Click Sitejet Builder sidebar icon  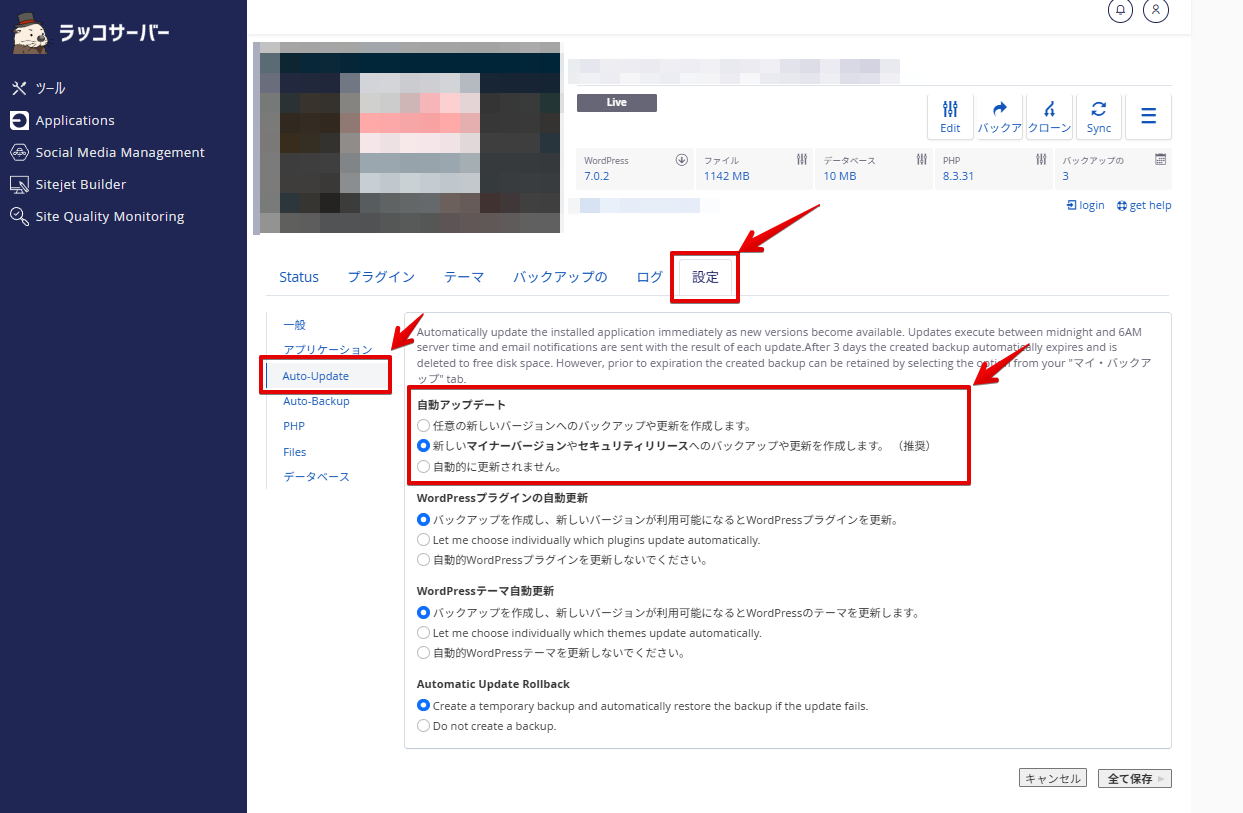19,184
